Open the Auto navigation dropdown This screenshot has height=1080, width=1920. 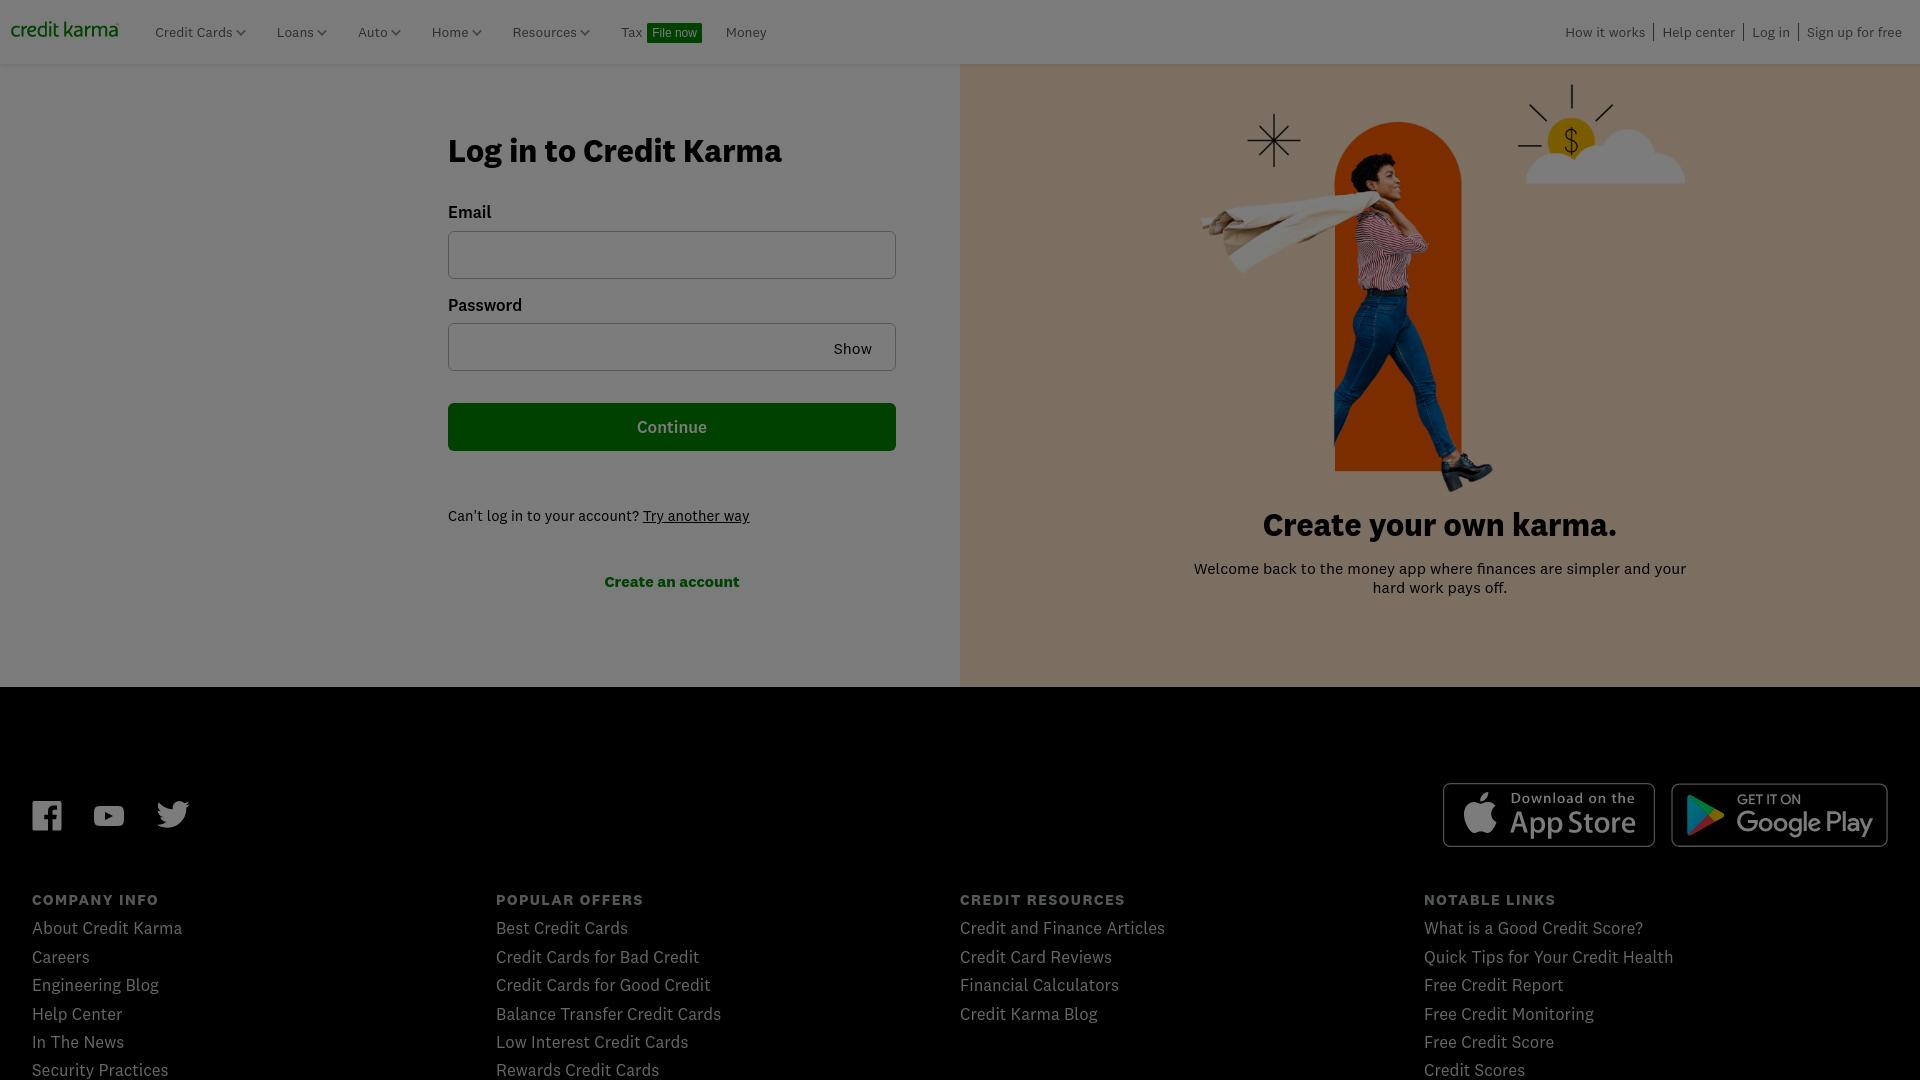pyautogui.click(x=379, y=33)
